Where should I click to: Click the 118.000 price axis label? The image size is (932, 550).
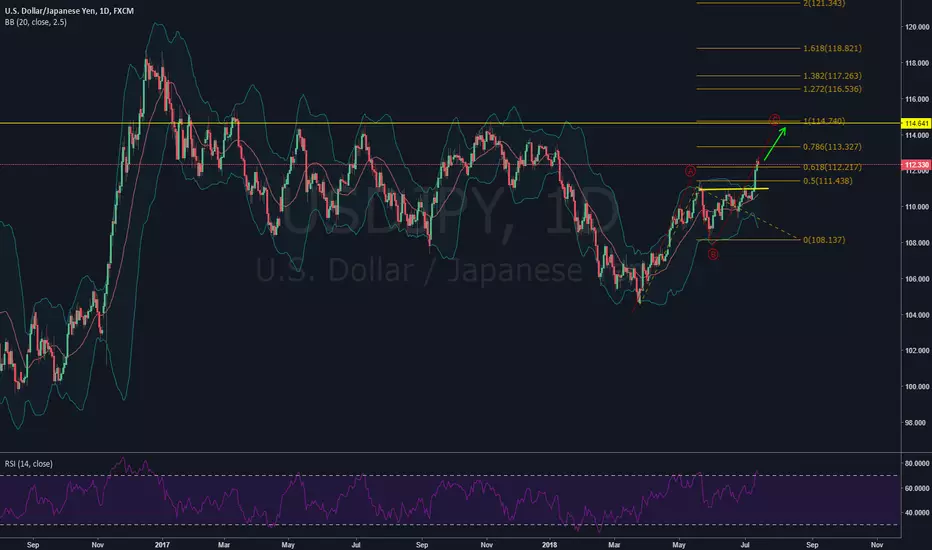coord(917,63)
